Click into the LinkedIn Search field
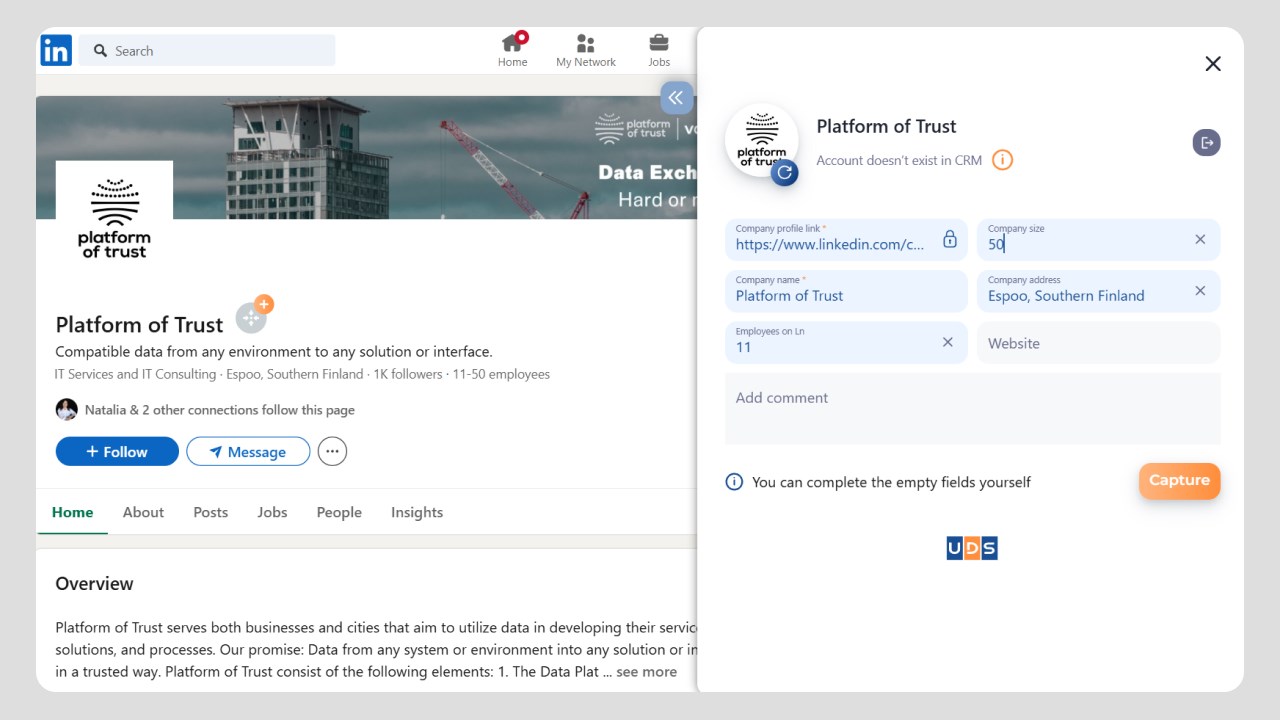Image resolution: width=1280 pixels, height=720 pixels. pyautogui.click(x=207, y=51)
